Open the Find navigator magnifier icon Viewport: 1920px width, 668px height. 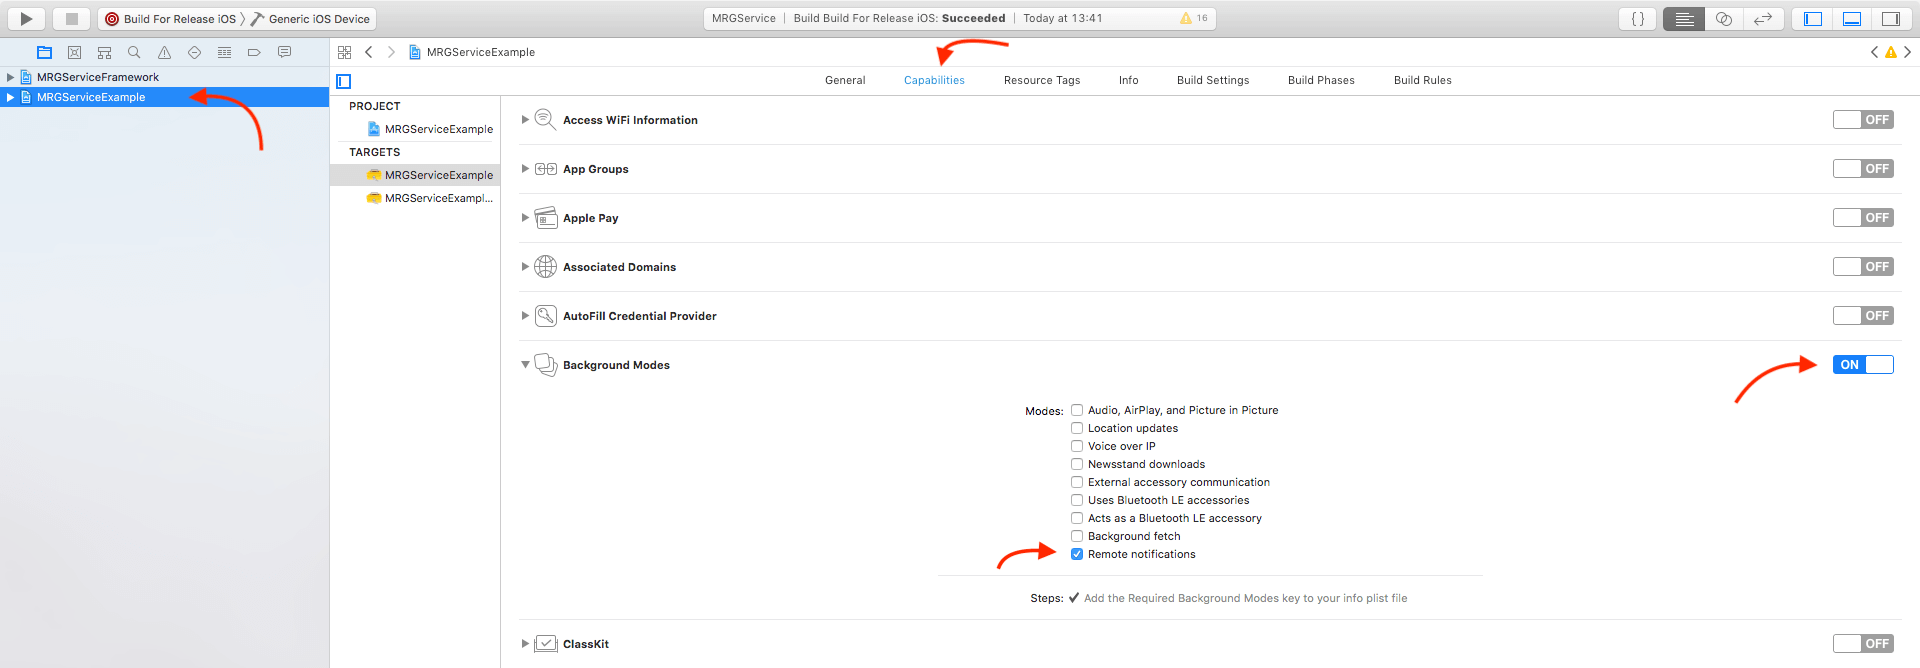(x=134, y=52)
